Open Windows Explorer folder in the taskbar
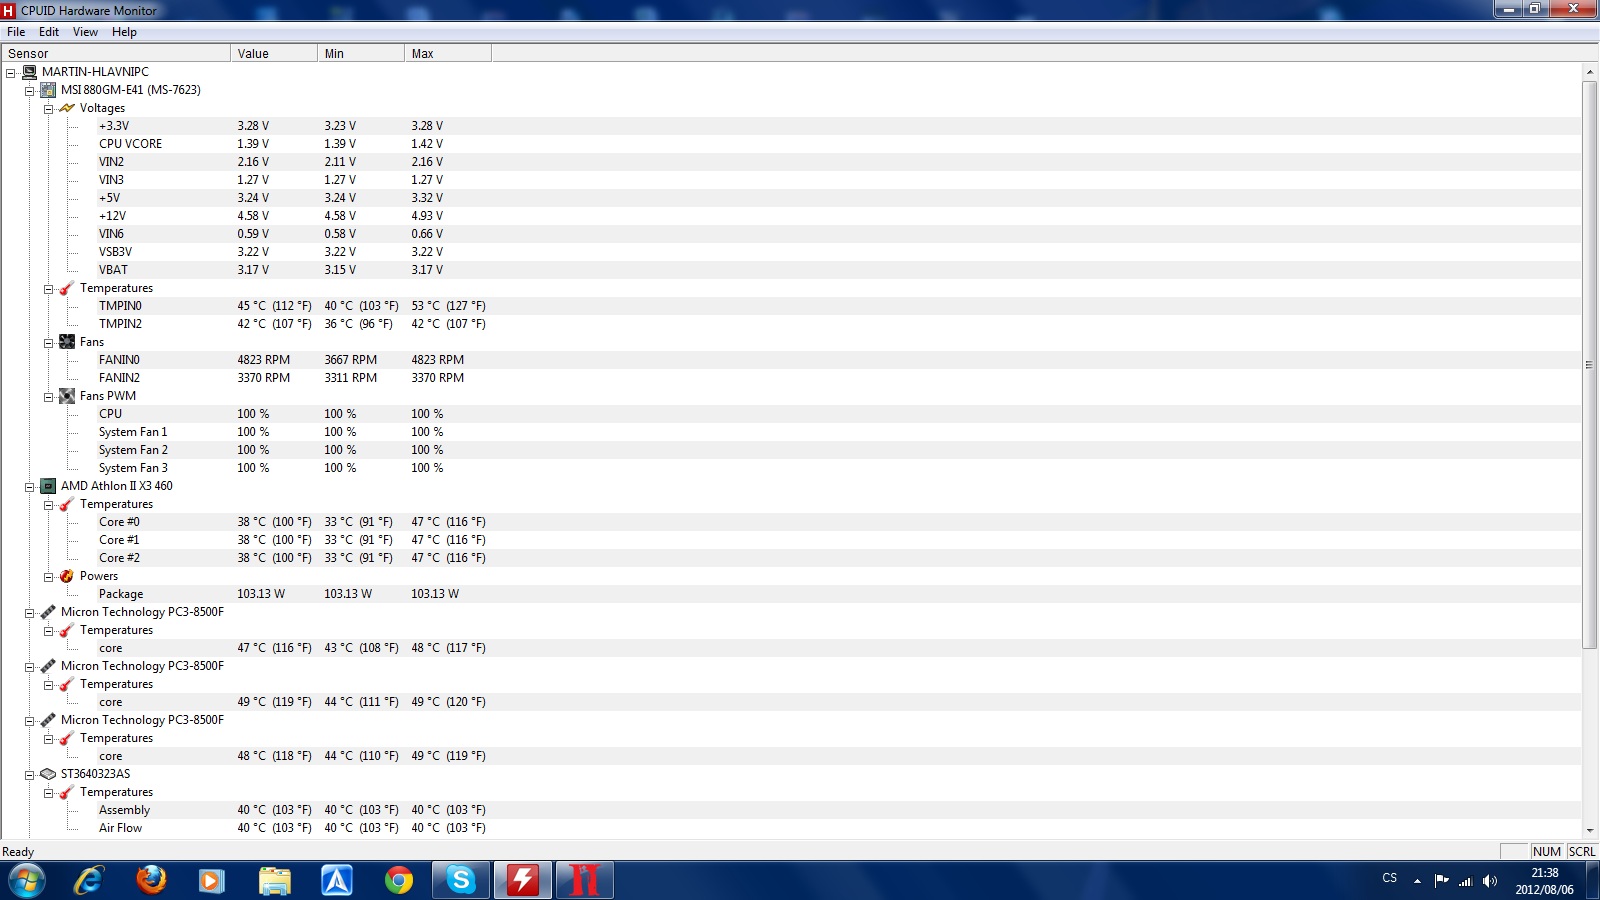The height and width of the screenshot is (900, 1600). click(274, 881)
